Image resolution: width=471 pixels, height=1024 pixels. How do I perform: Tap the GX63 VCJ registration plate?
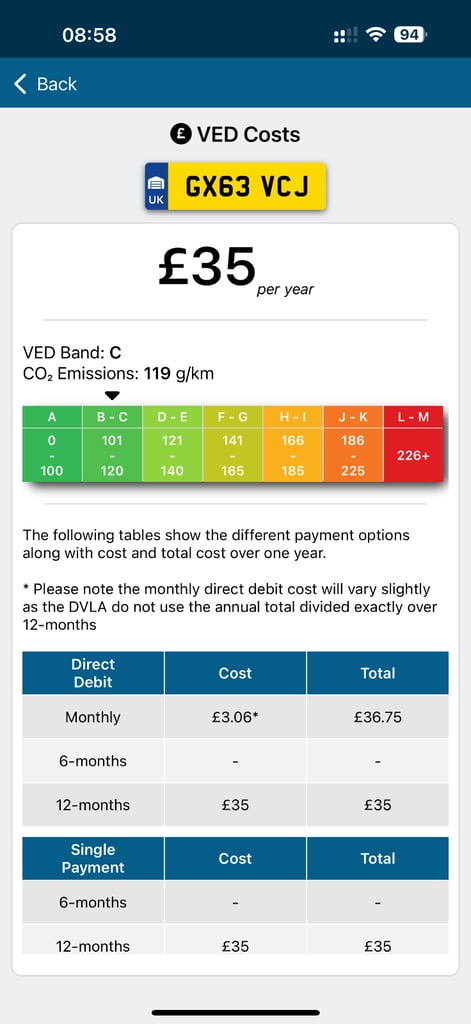235,186
